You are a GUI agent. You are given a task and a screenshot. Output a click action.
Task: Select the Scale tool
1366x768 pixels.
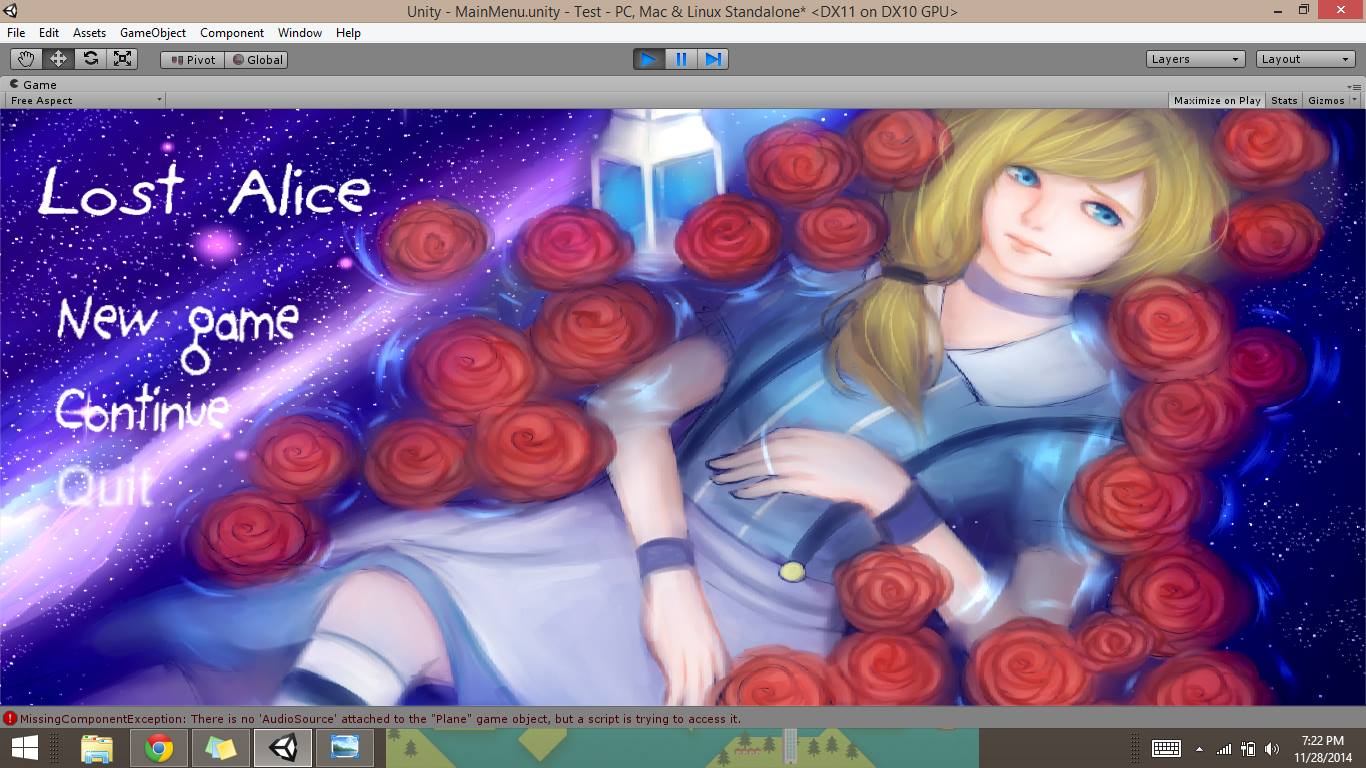[x=122, y=59]
